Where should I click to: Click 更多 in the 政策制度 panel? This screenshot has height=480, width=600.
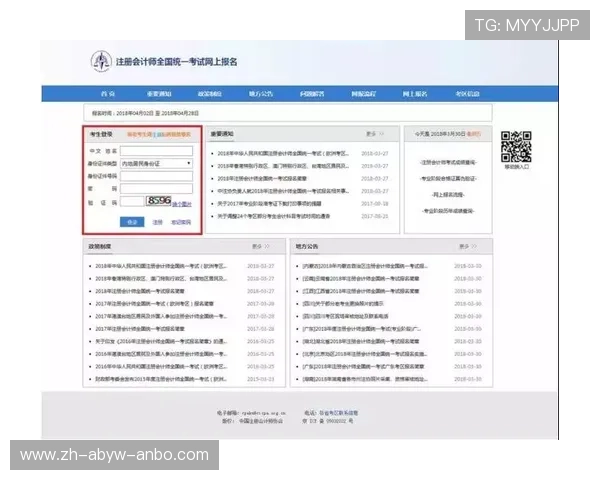(256, 245)
